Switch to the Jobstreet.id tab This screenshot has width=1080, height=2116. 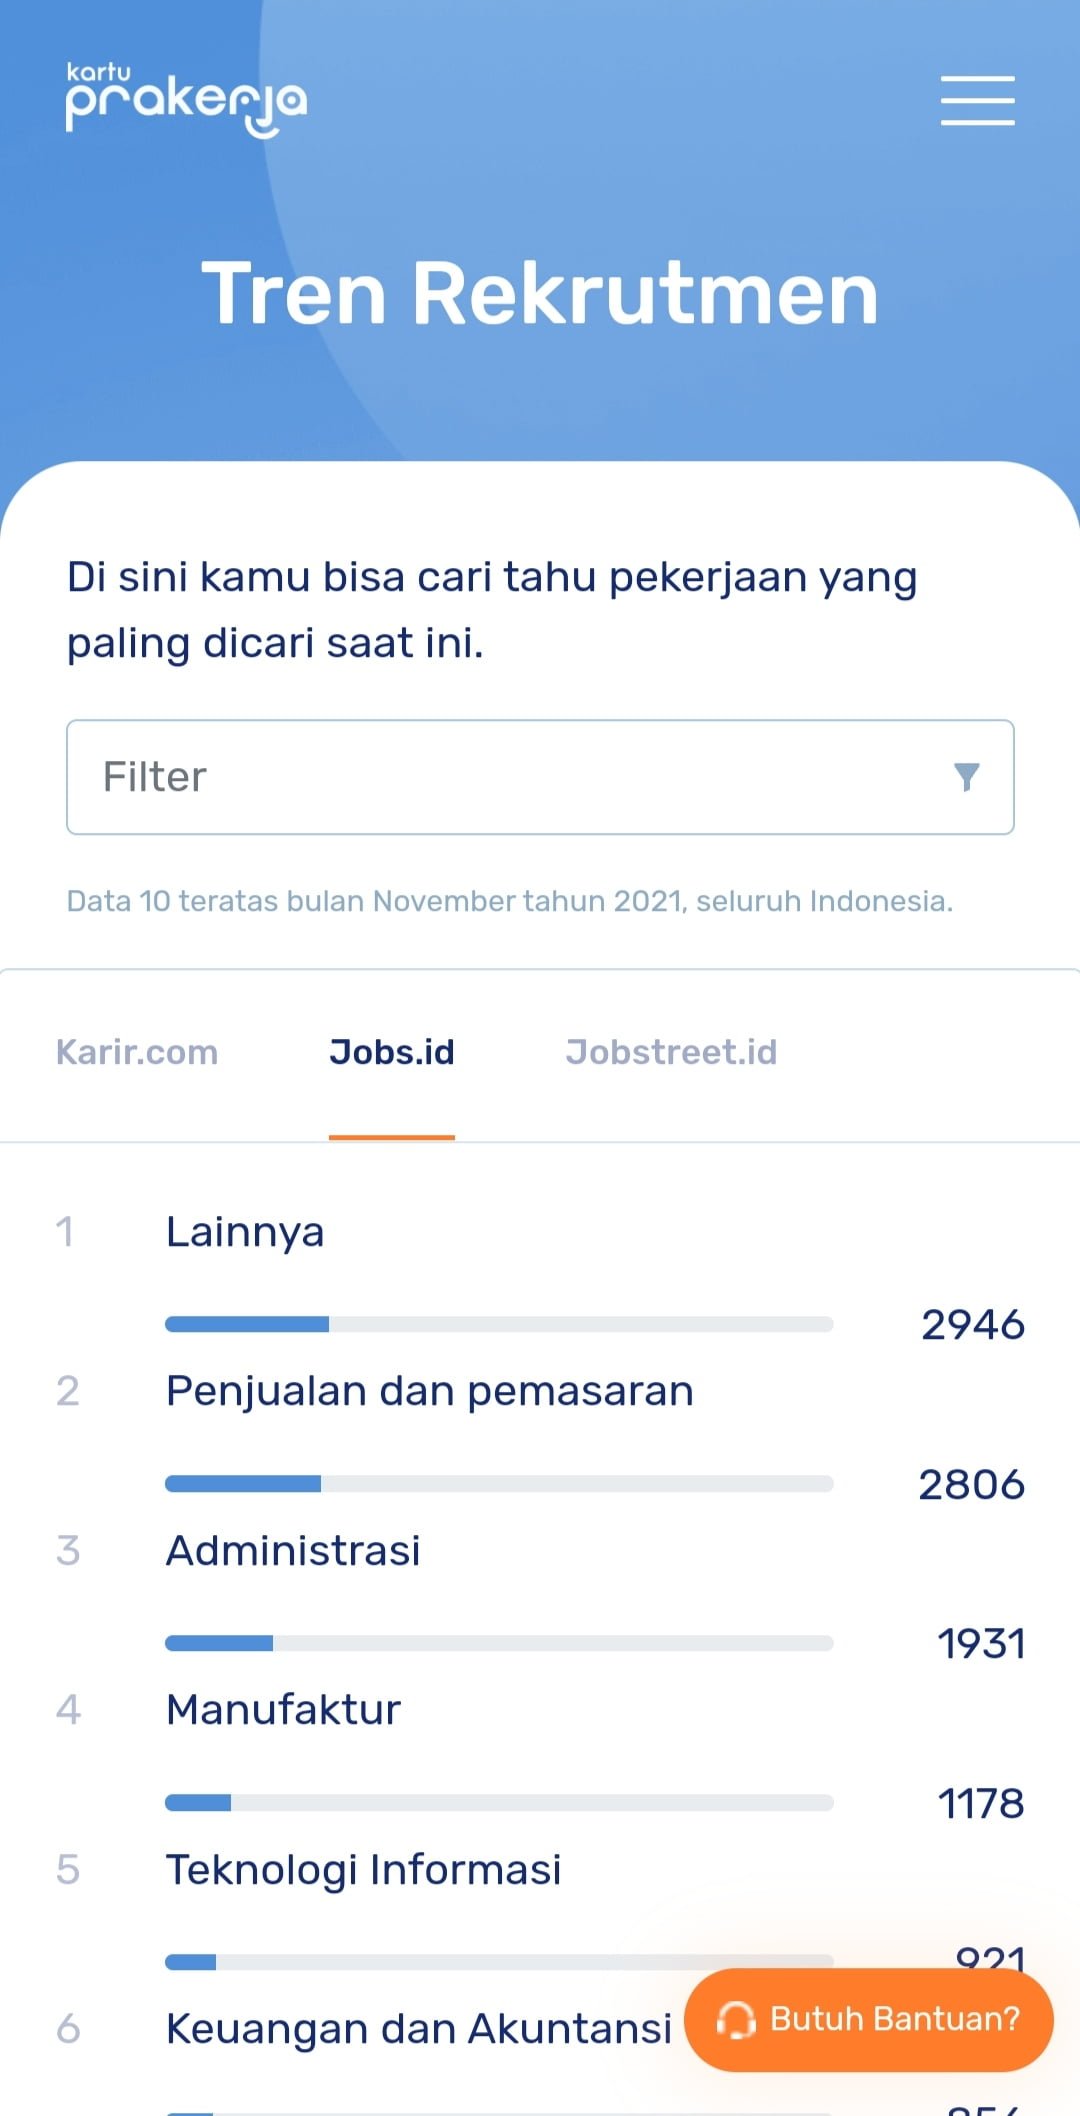click(671, 1052)
